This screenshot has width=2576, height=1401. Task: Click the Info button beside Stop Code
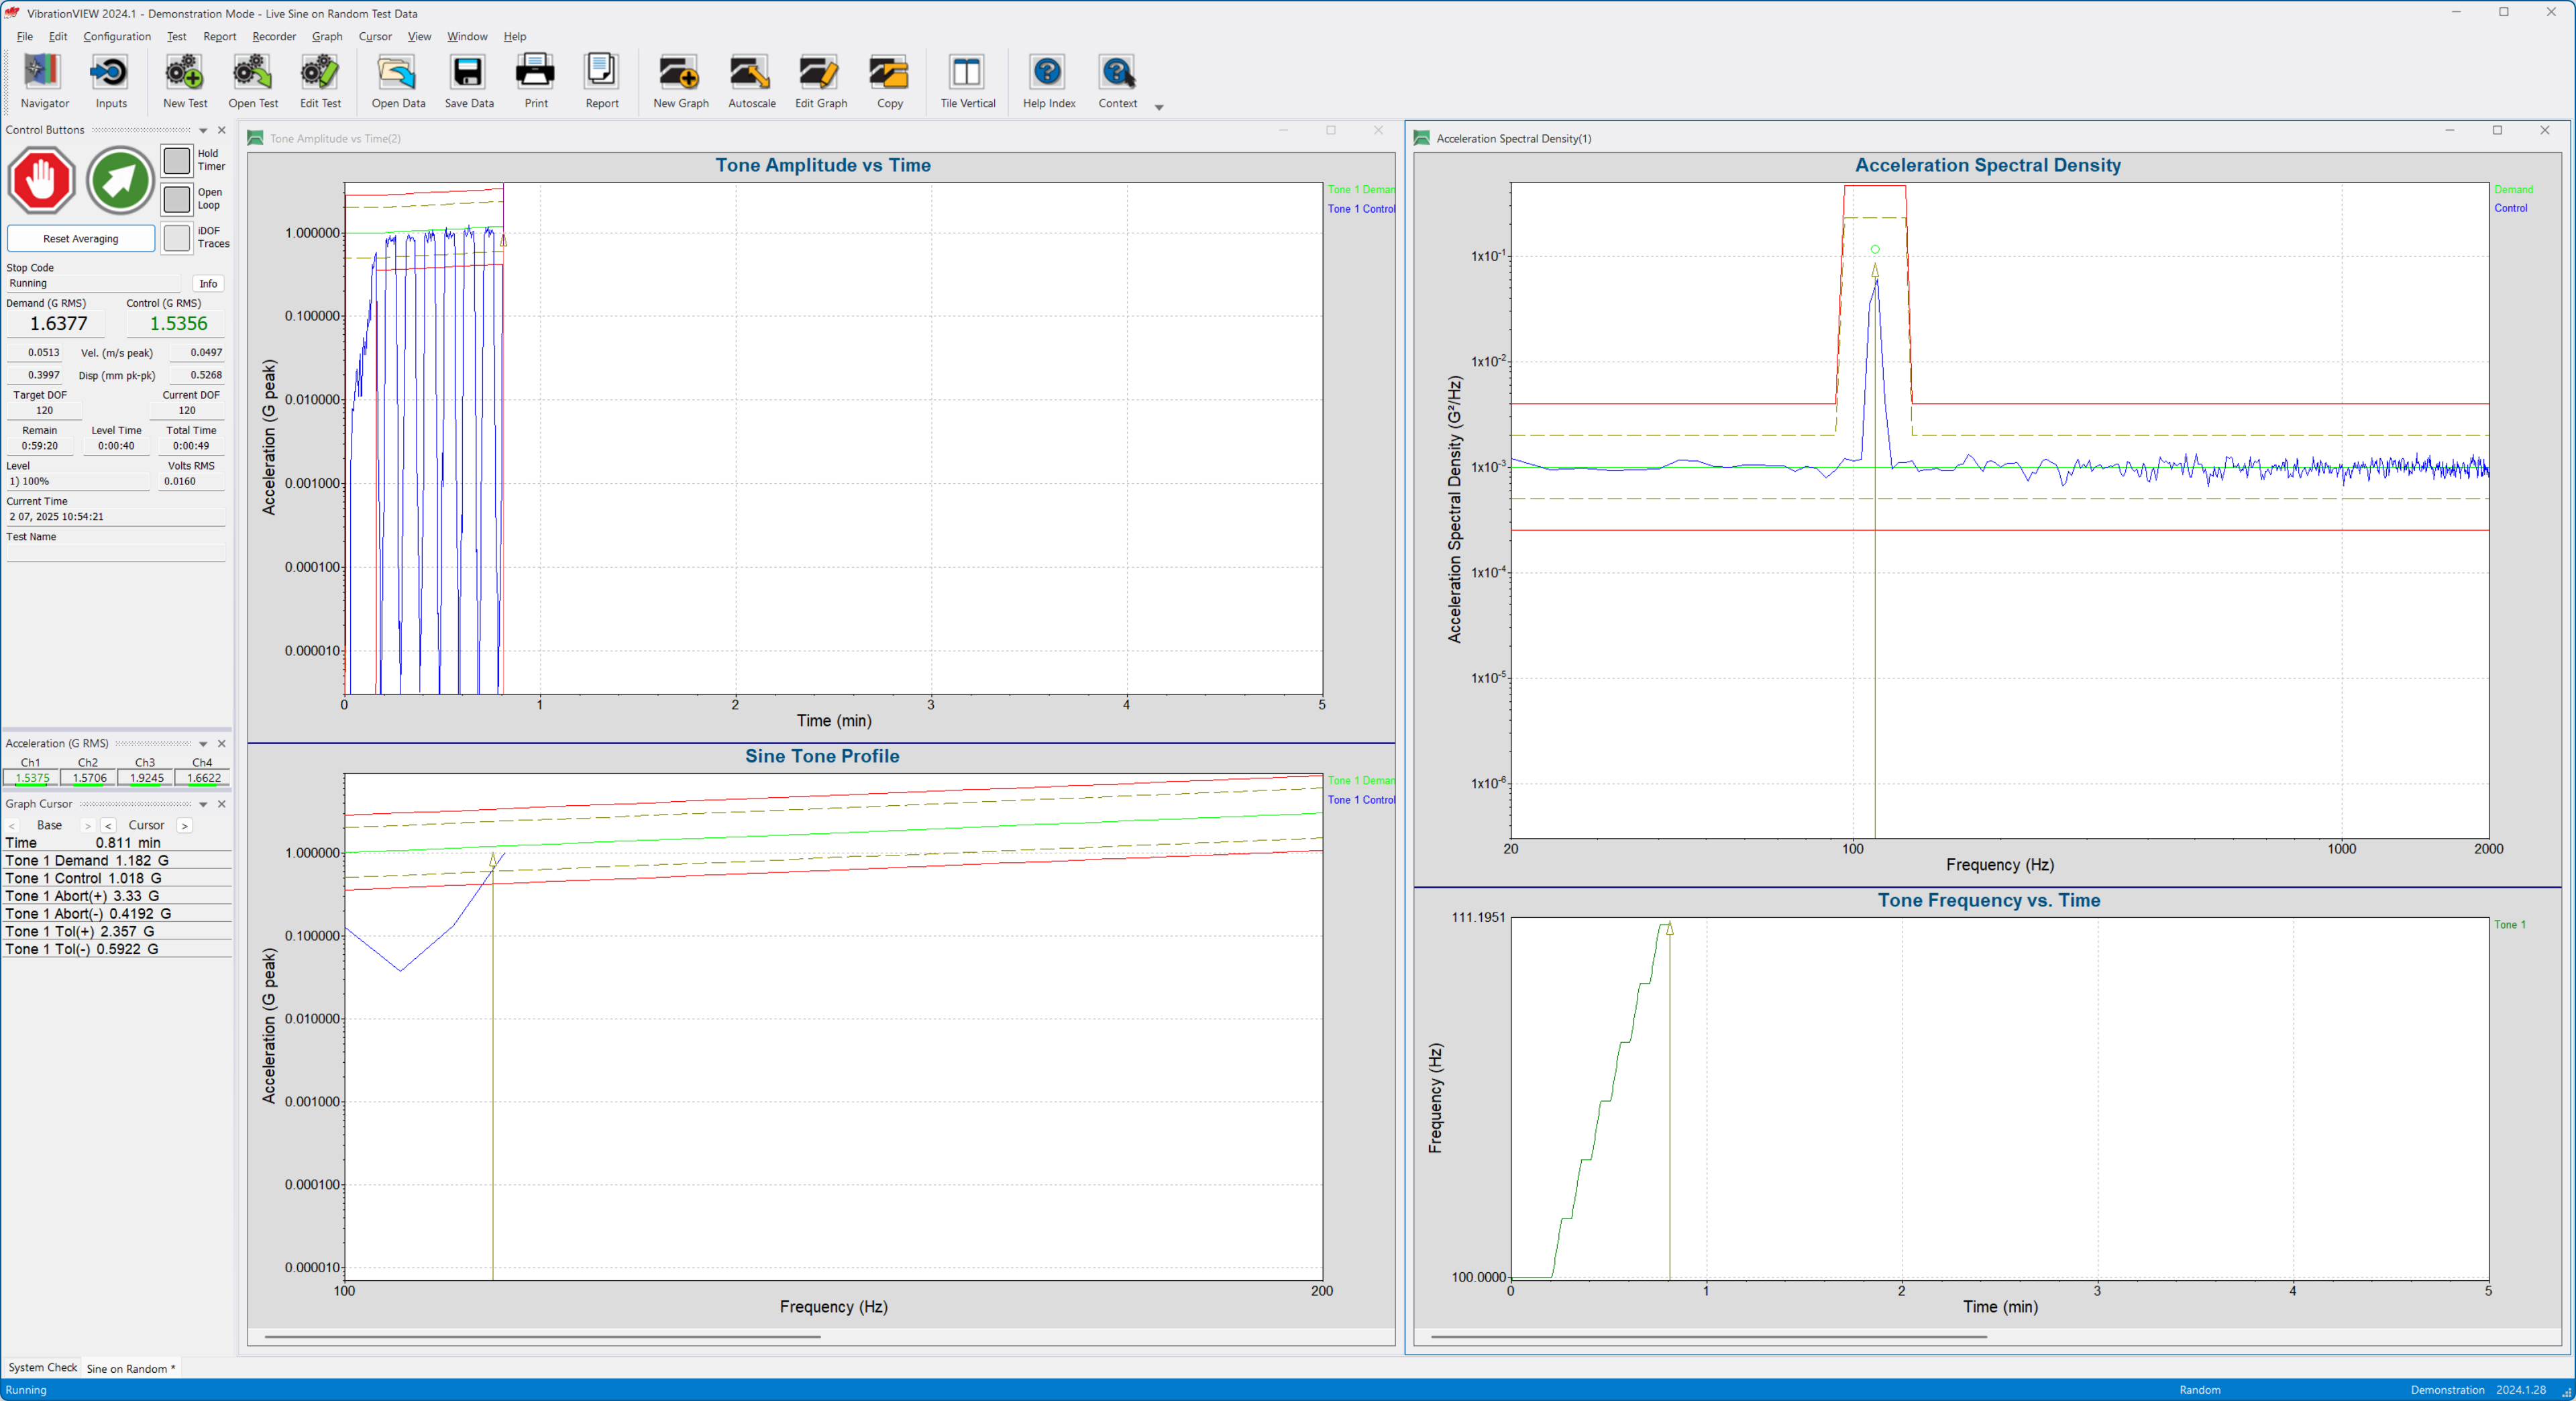(208, 284)
